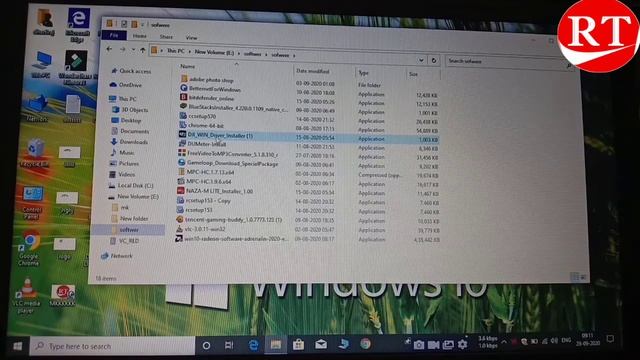Go up one folder level
Viewport: 640px width, 360px height.
[142, 50]
